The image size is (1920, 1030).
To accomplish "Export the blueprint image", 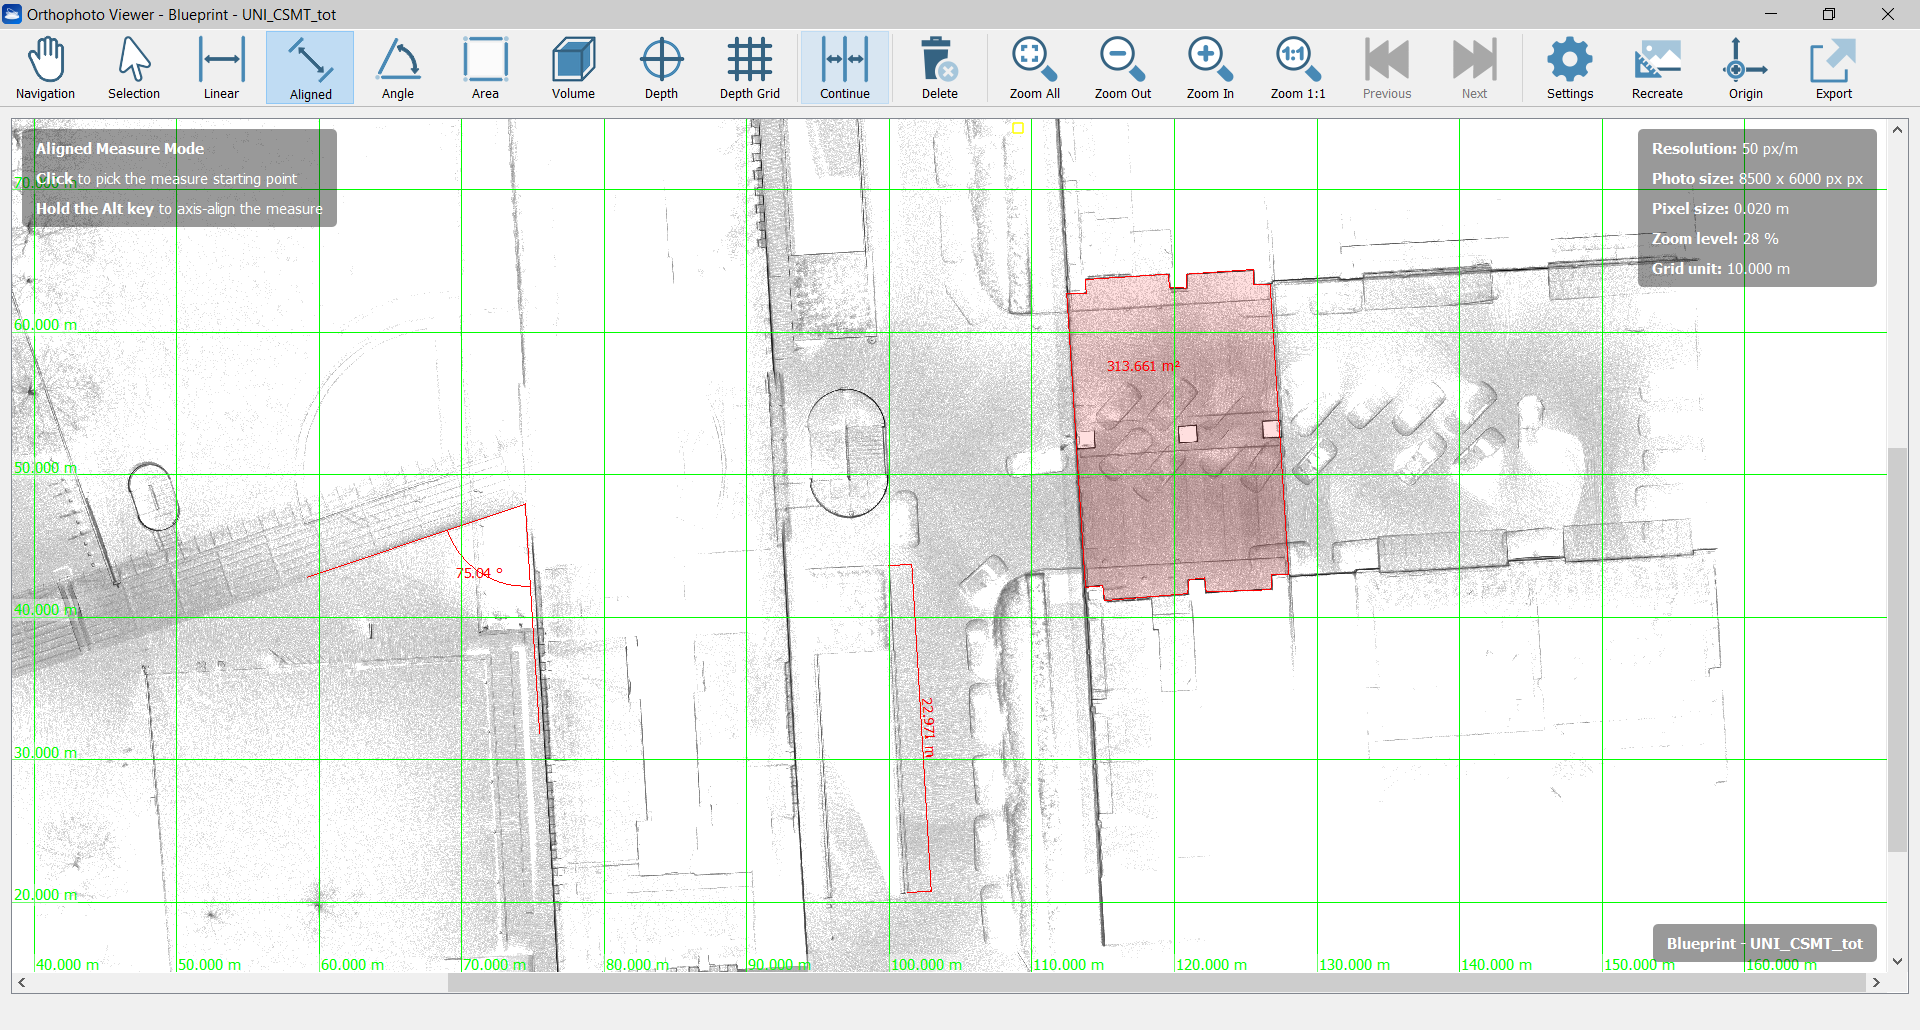I will tap(1833, 68).
